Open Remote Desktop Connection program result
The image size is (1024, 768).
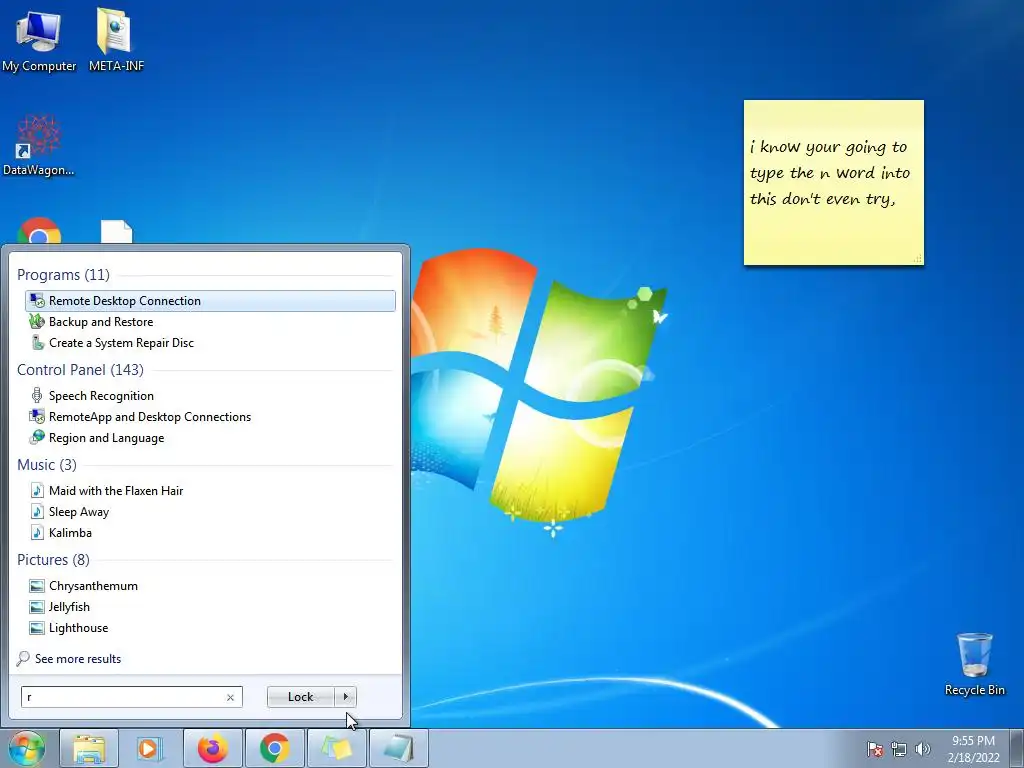point(210,300)
